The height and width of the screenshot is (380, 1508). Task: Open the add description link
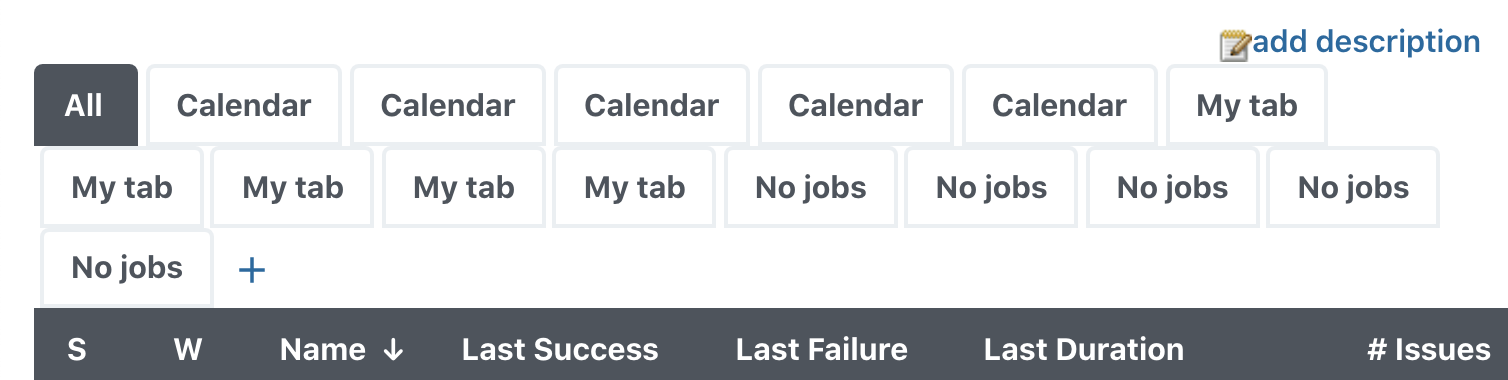1366,42
